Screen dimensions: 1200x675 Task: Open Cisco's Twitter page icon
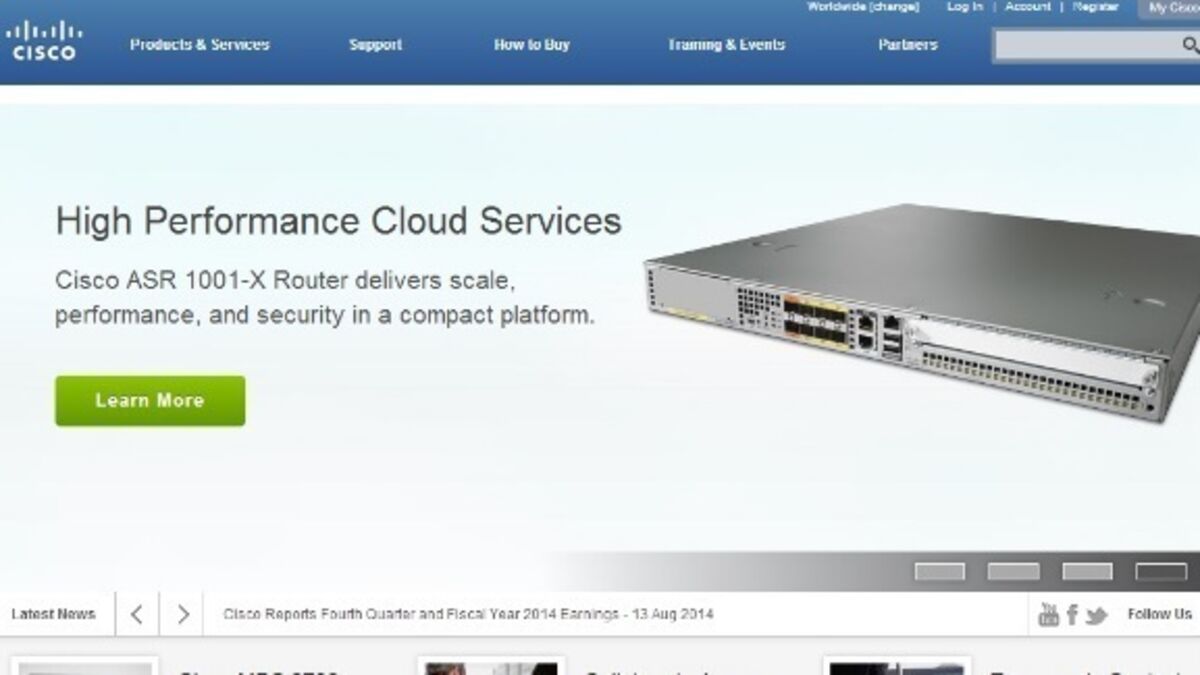(x=1096, y=615)
